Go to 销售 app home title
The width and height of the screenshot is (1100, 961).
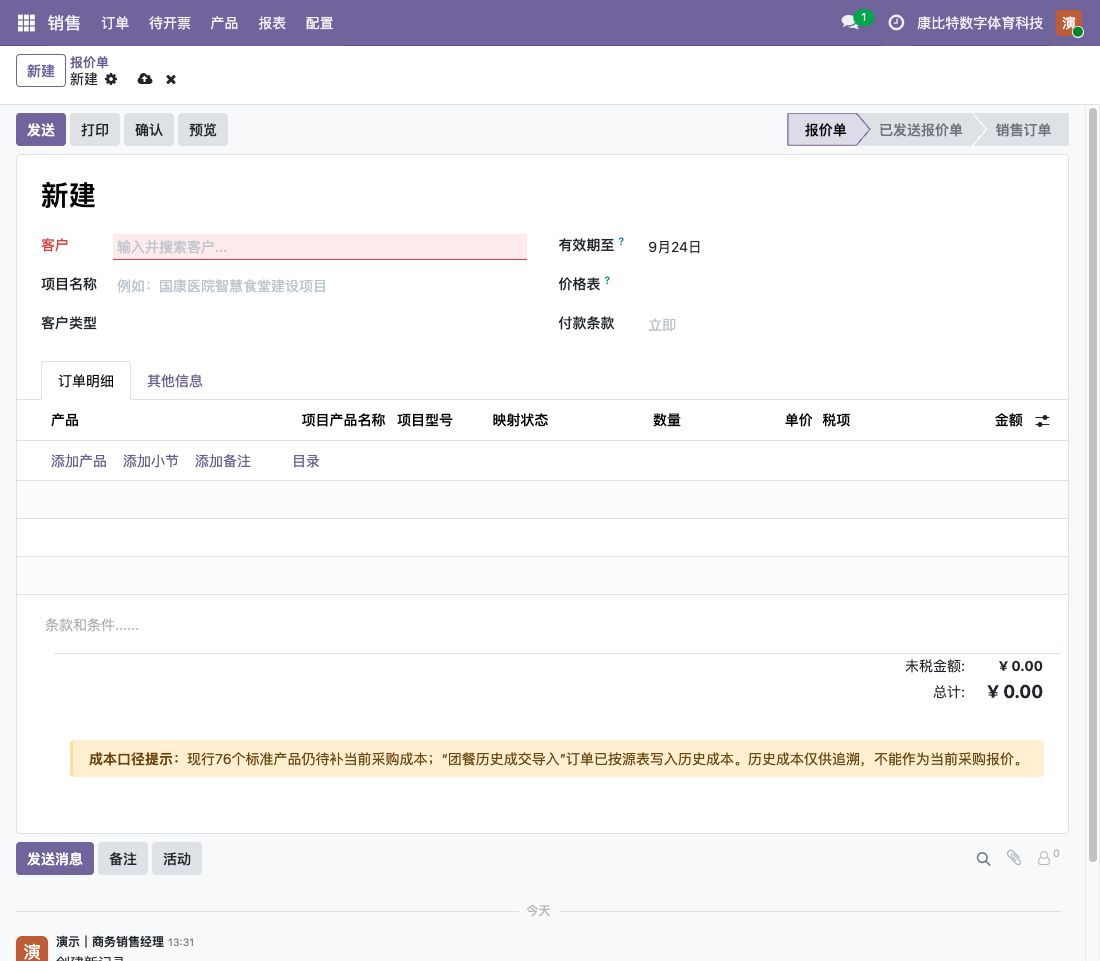click(x=64, y=23)
